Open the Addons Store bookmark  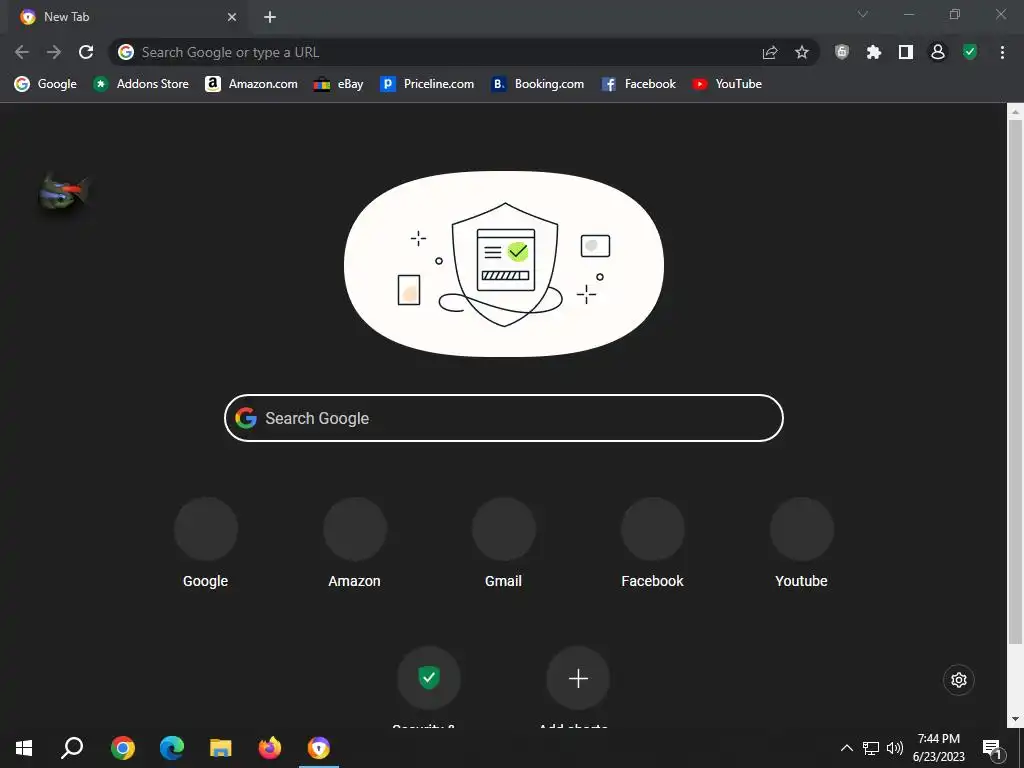[x=141, y=84]
